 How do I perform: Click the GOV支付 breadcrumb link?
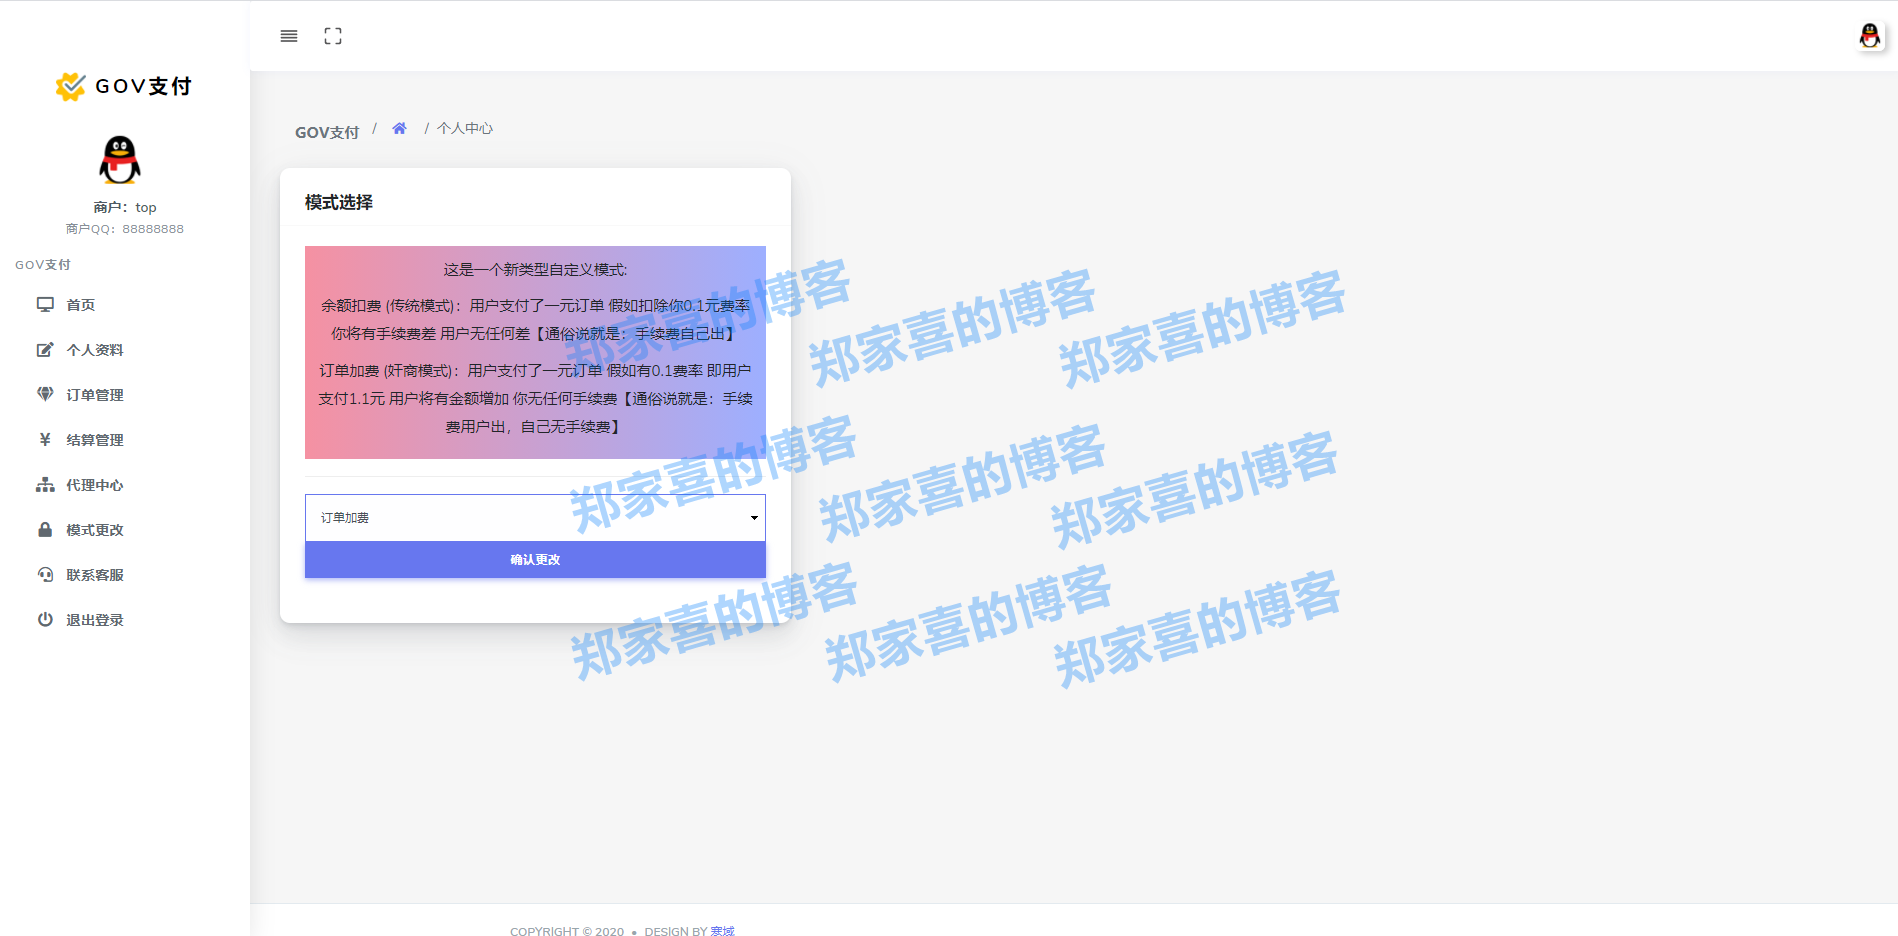point(327,132)
